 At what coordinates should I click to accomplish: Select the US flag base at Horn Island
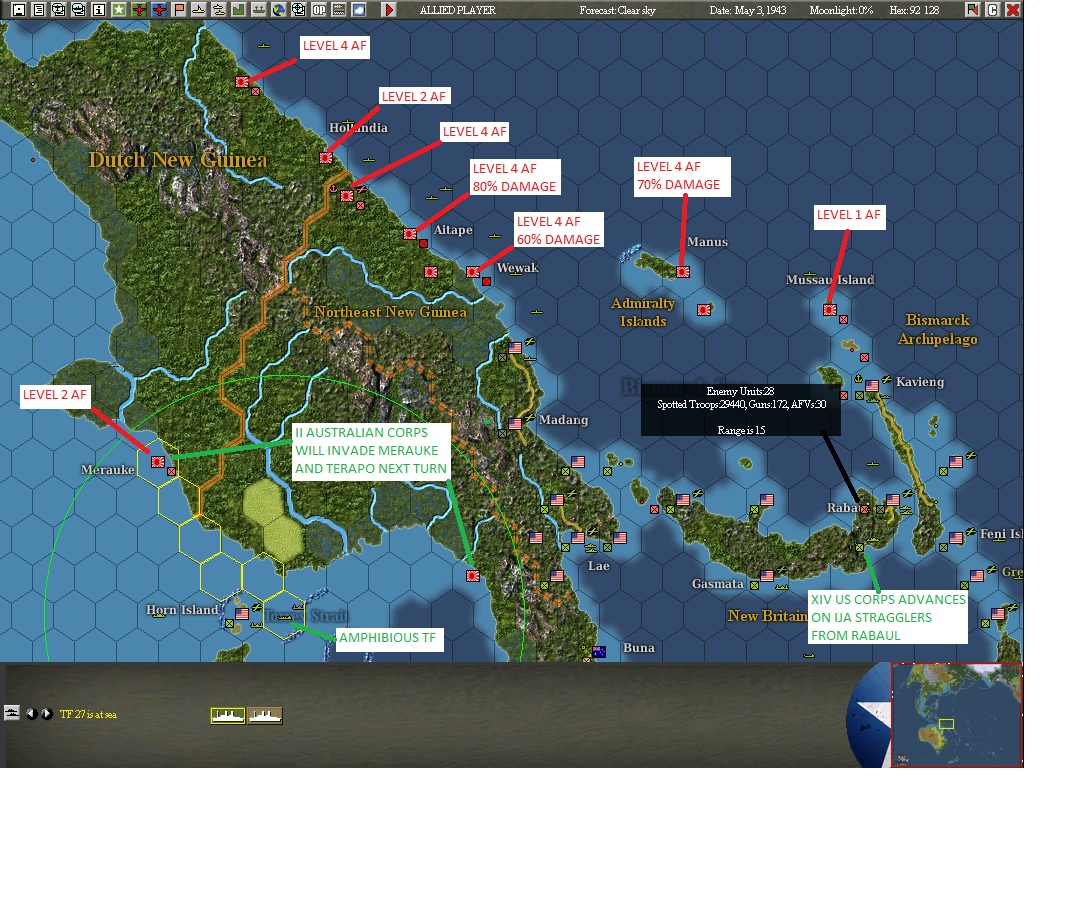click(x=242, y=613)
